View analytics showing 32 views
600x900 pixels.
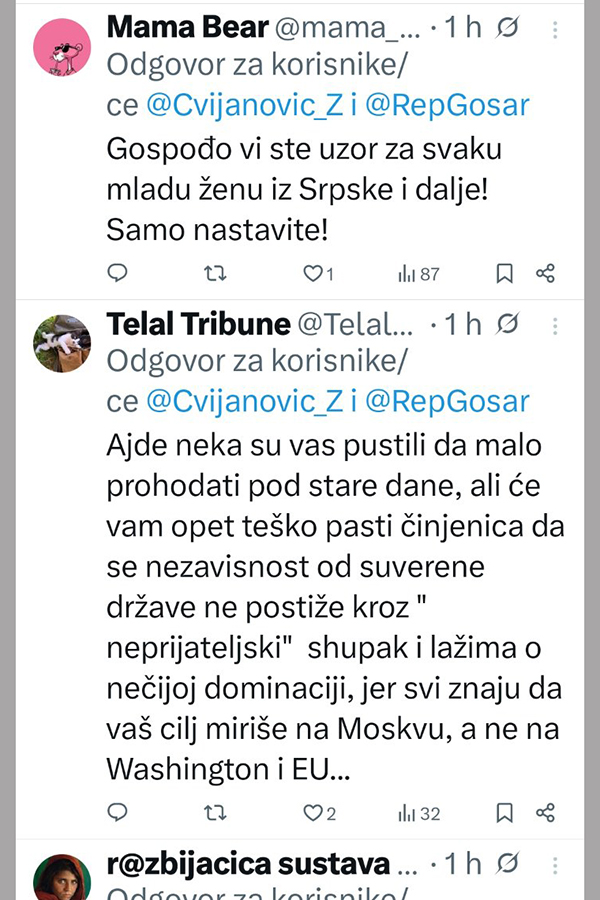419,812
